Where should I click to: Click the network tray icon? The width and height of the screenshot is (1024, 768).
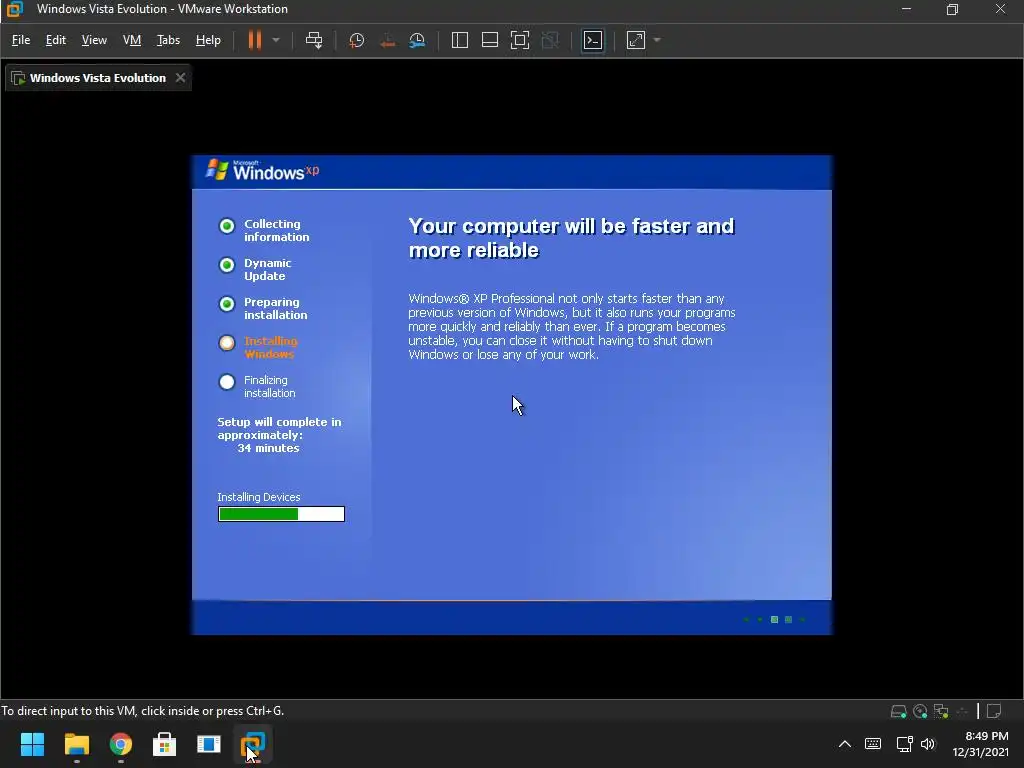pyautogui.click(x=904, y=744)
